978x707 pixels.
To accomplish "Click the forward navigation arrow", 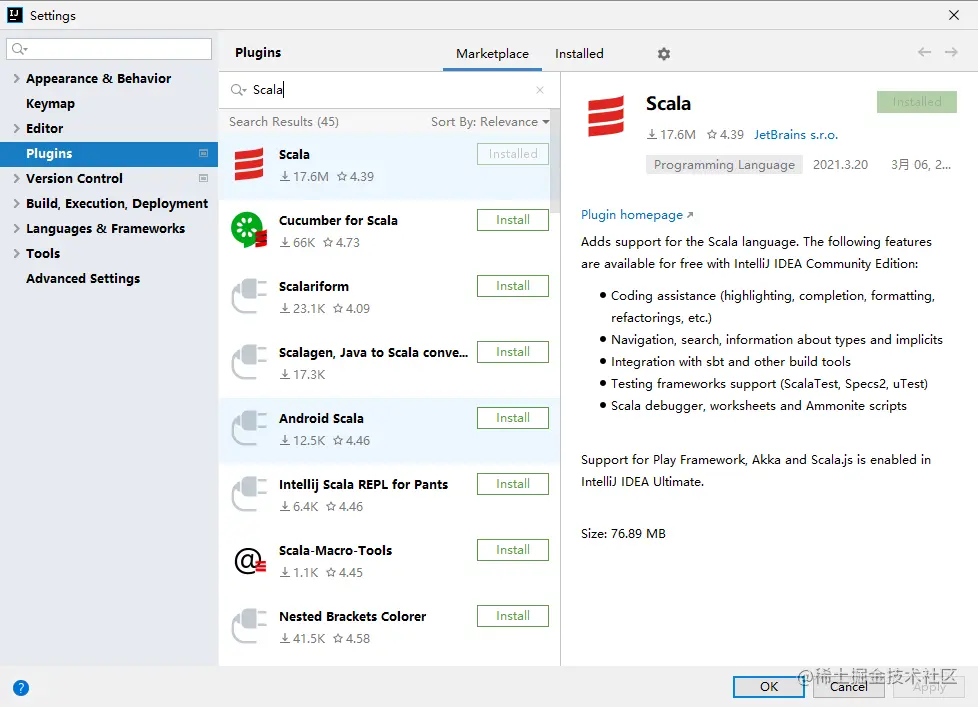I will click(x=951, y=52).
